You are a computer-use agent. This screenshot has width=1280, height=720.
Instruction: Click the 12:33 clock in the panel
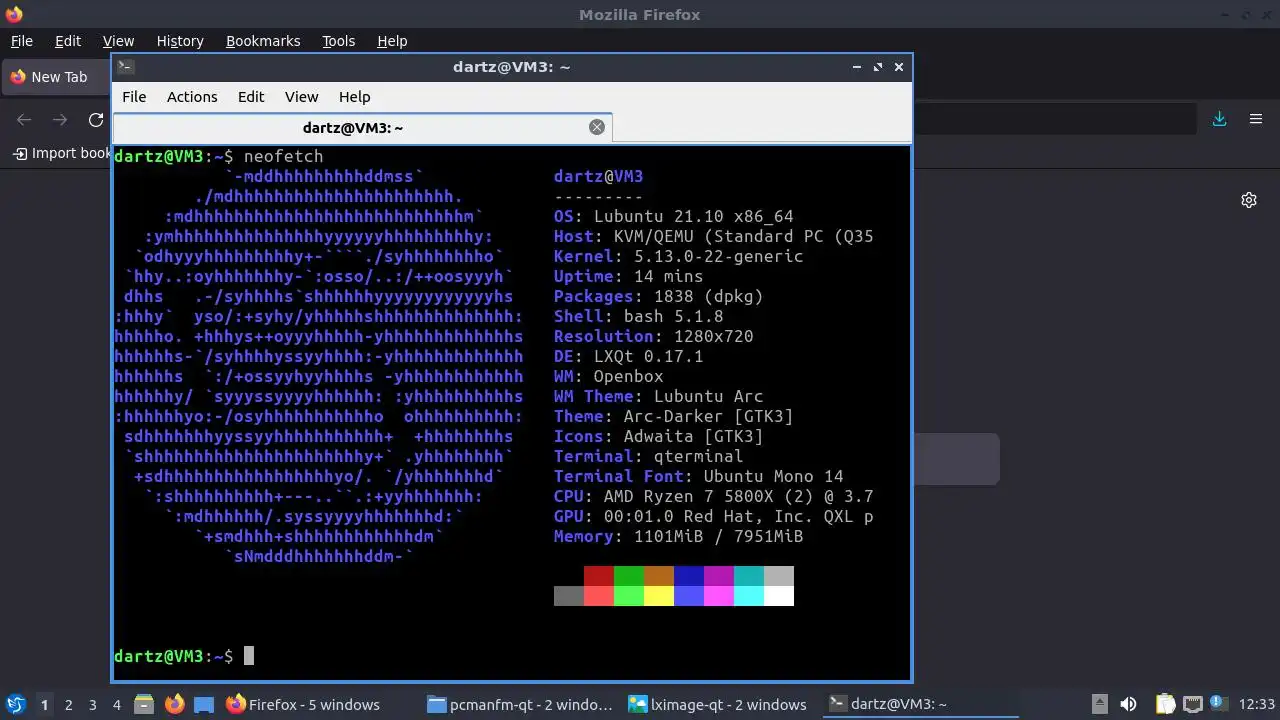point(1257,704)
